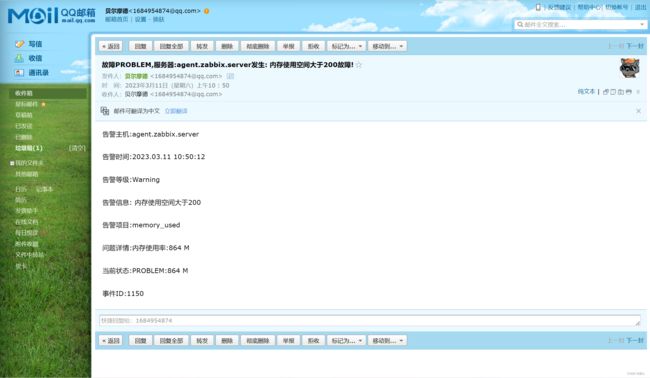650x378 pixels.
Task: Click the top 删除 delete button
Action: pyautogui.click(x=227, y=46)
